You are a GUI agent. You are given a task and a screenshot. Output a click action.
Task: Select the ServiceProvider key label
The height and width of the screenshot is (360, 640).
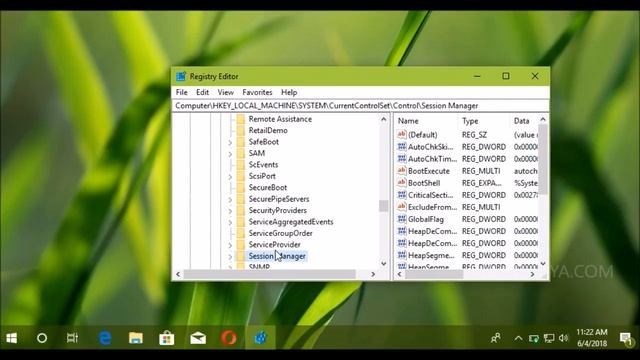tap(274, 244)
